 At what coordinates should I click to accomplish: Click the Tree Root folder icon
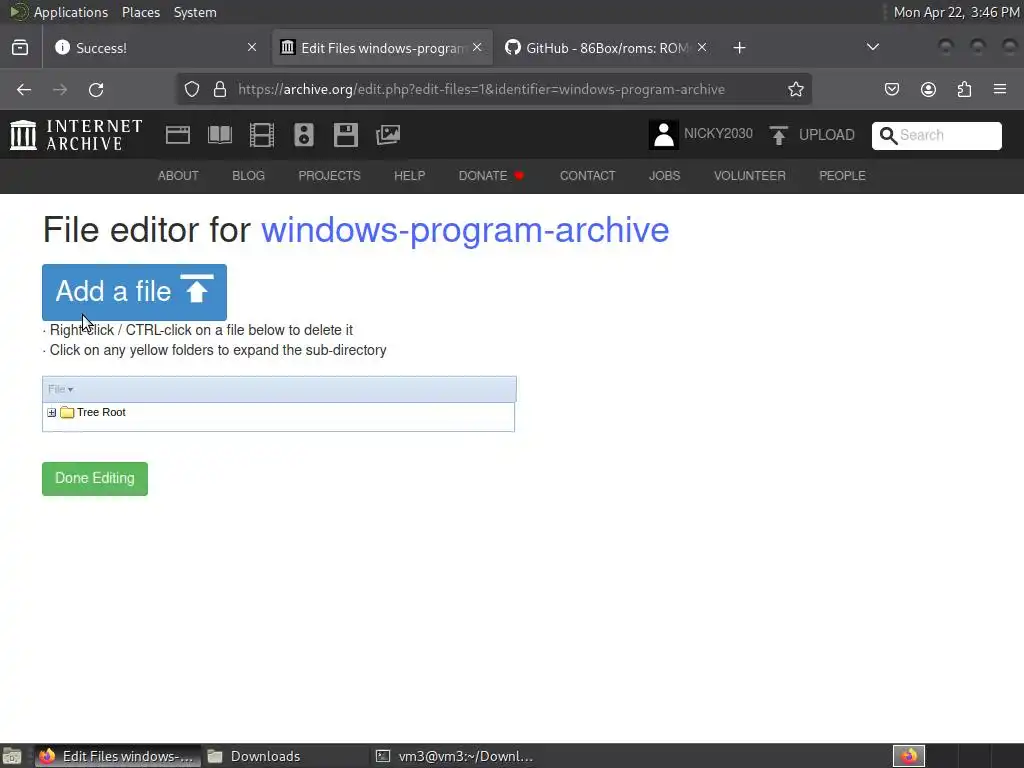click(67, 413)
